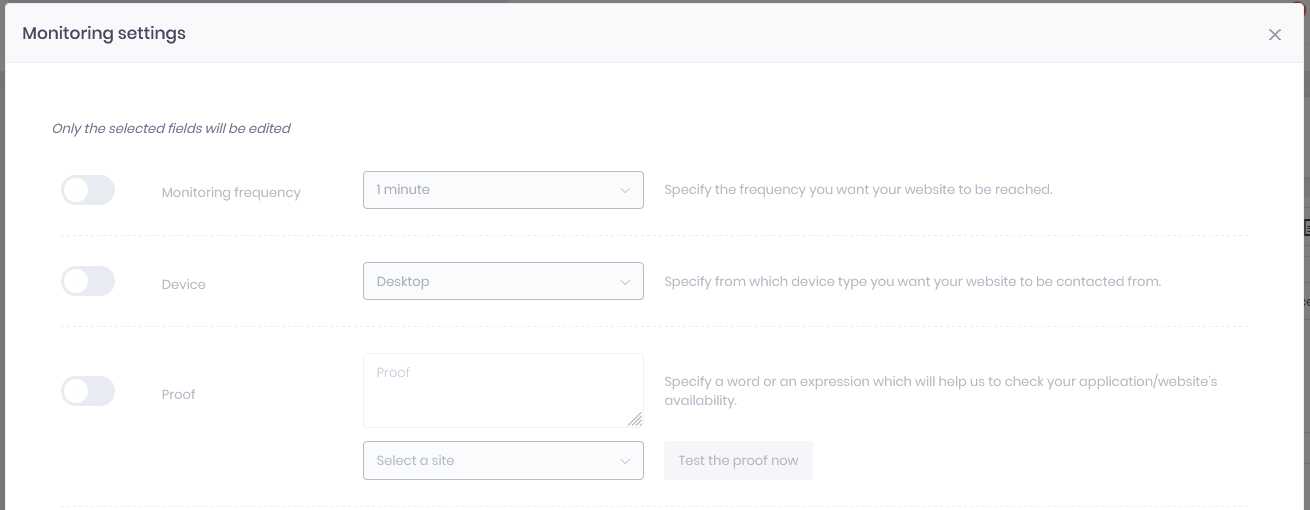
Task: Click the 'Device' field label
Action: pyautogui.click(x=184, y=284)
